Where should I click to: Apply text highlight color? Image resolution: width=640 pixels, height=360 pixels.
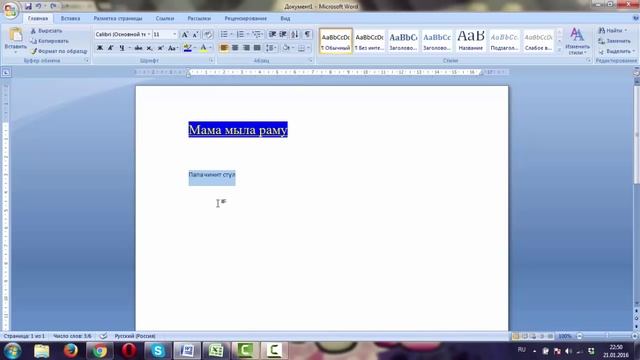point(187,48)
